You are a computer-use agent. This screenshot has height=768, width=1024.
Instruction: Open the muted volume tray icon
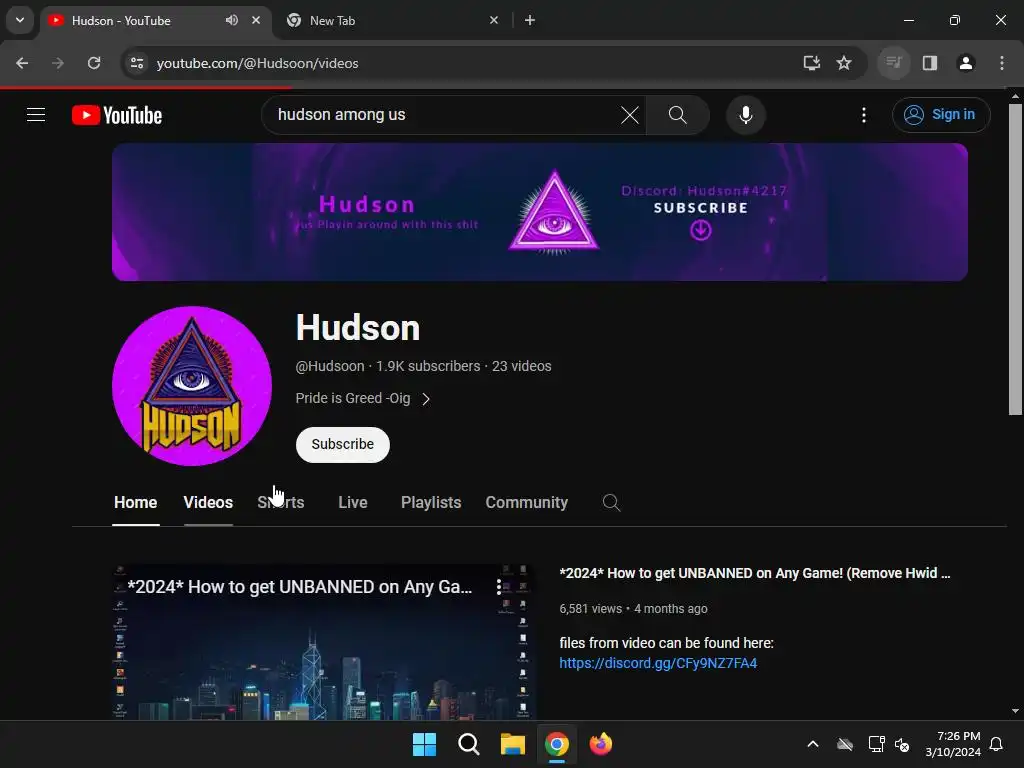point(903,744)
